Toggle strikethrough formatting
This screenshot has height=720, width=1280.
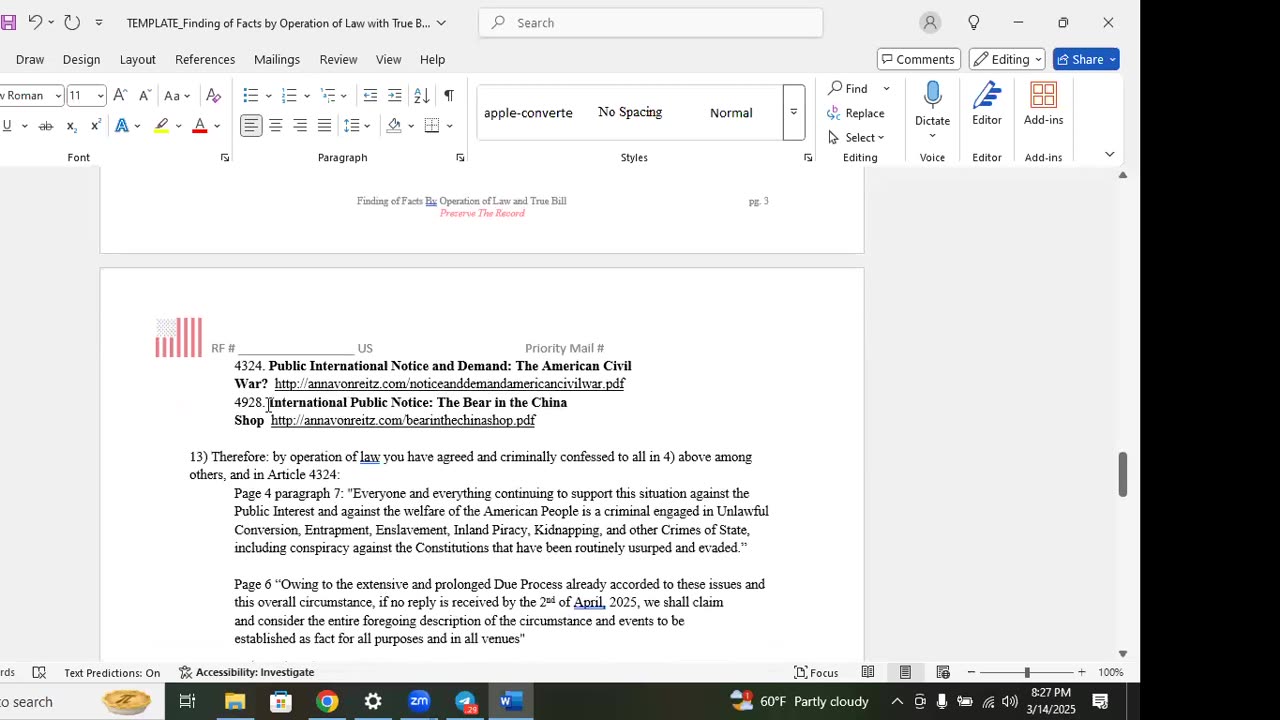pos(45,126)
